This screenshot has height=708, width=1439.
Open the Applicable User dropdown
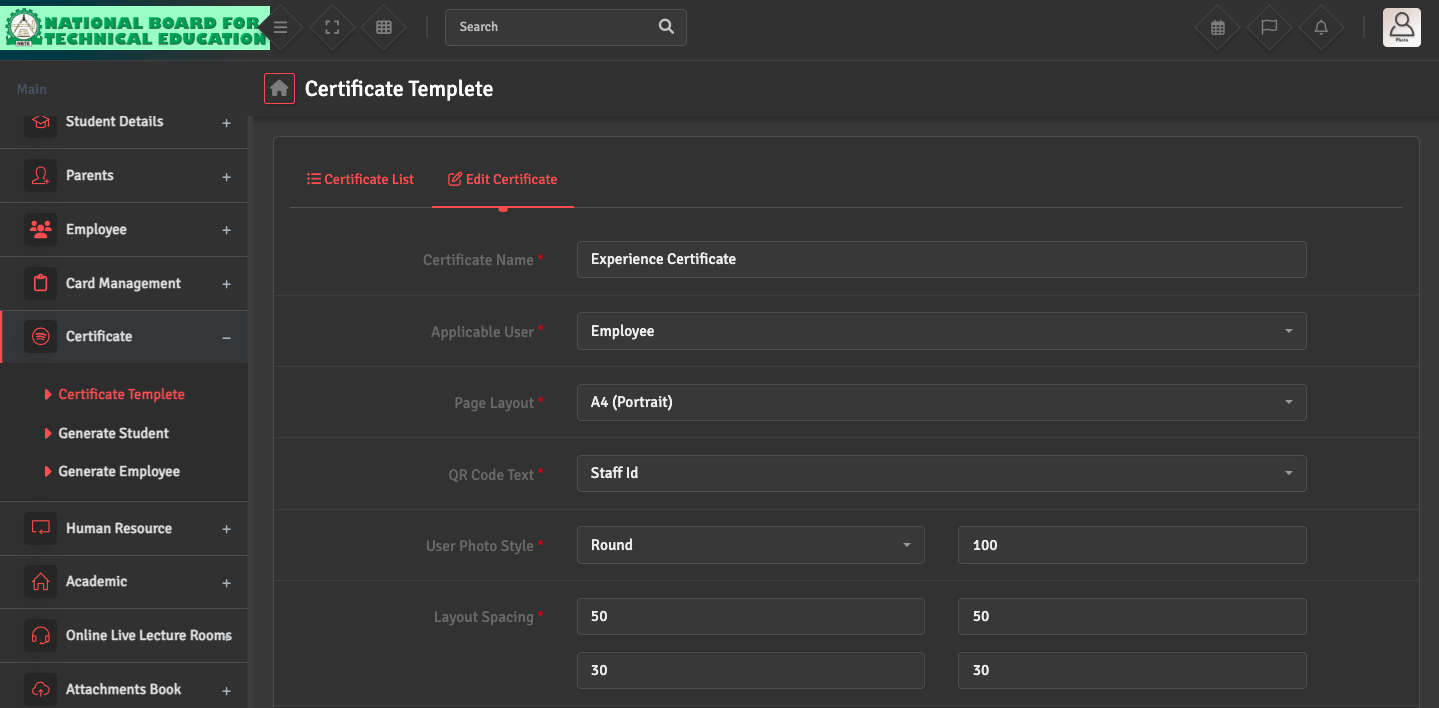pos(941,331)
